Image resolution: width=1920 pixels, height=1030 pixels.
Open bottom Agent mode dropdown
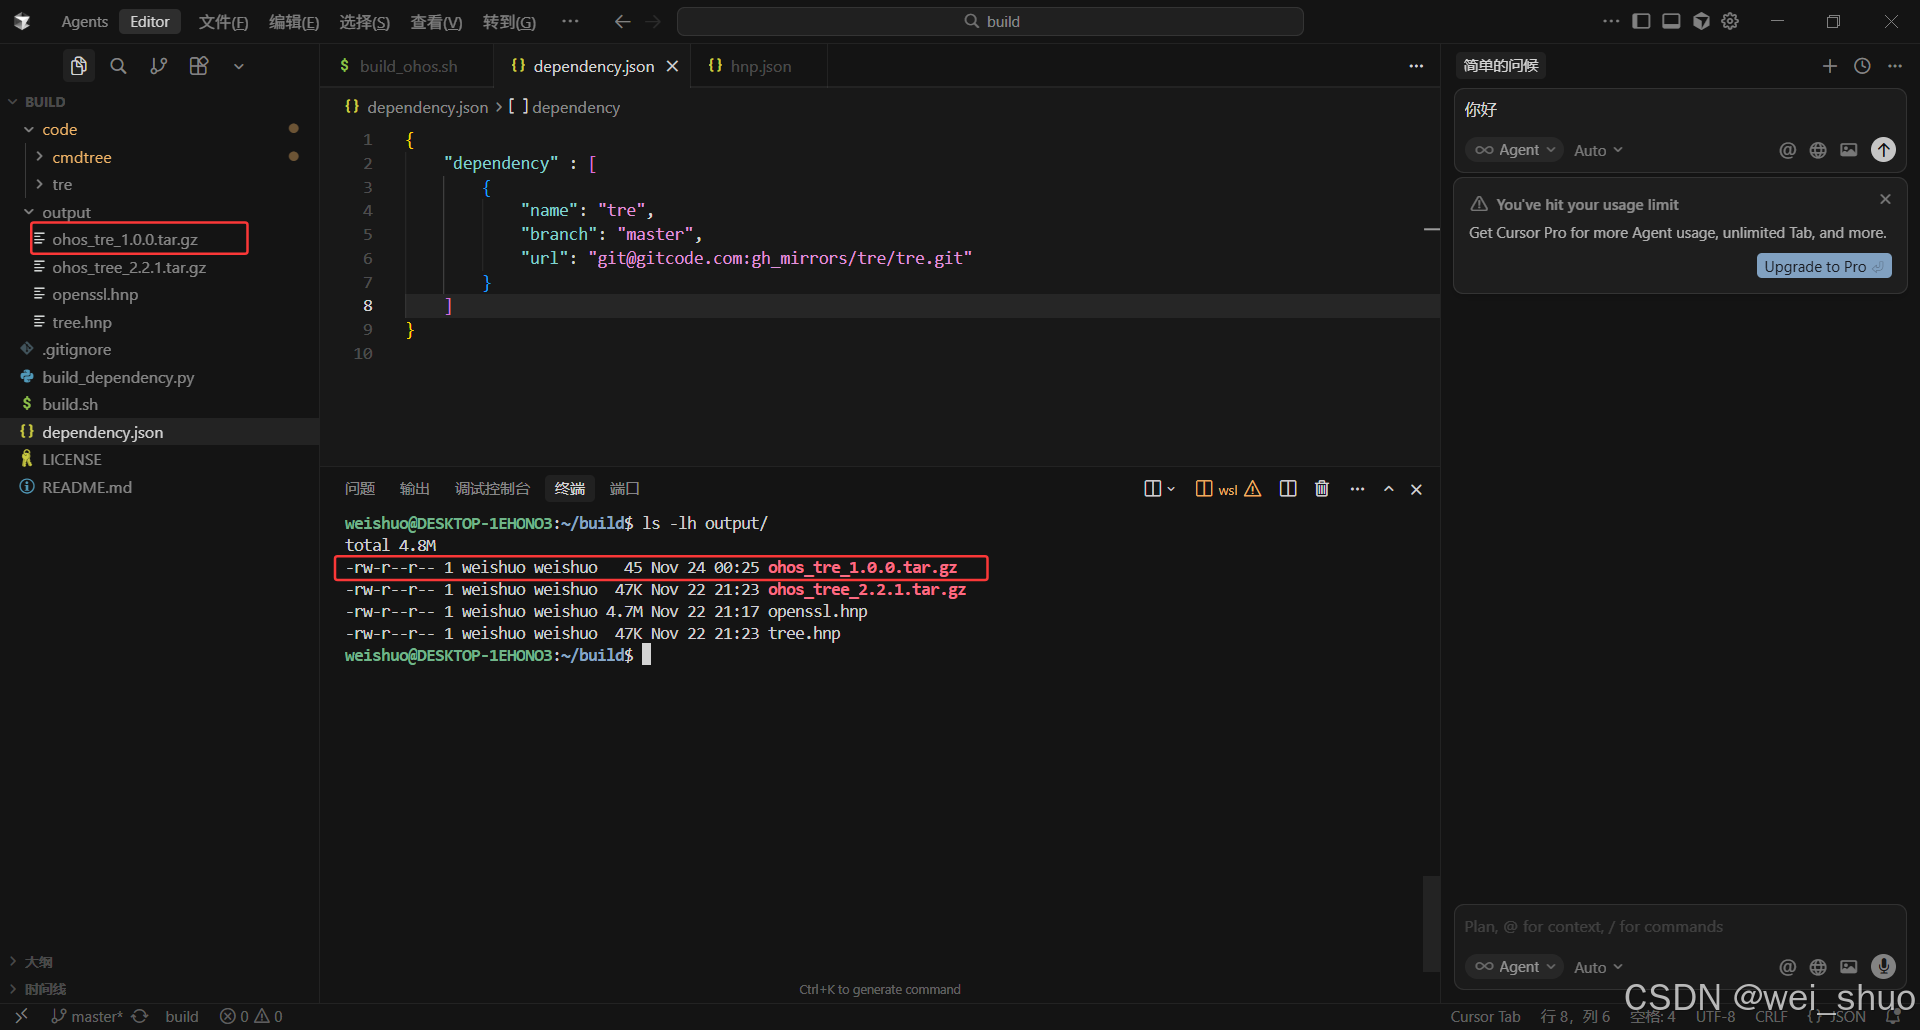1514,967
